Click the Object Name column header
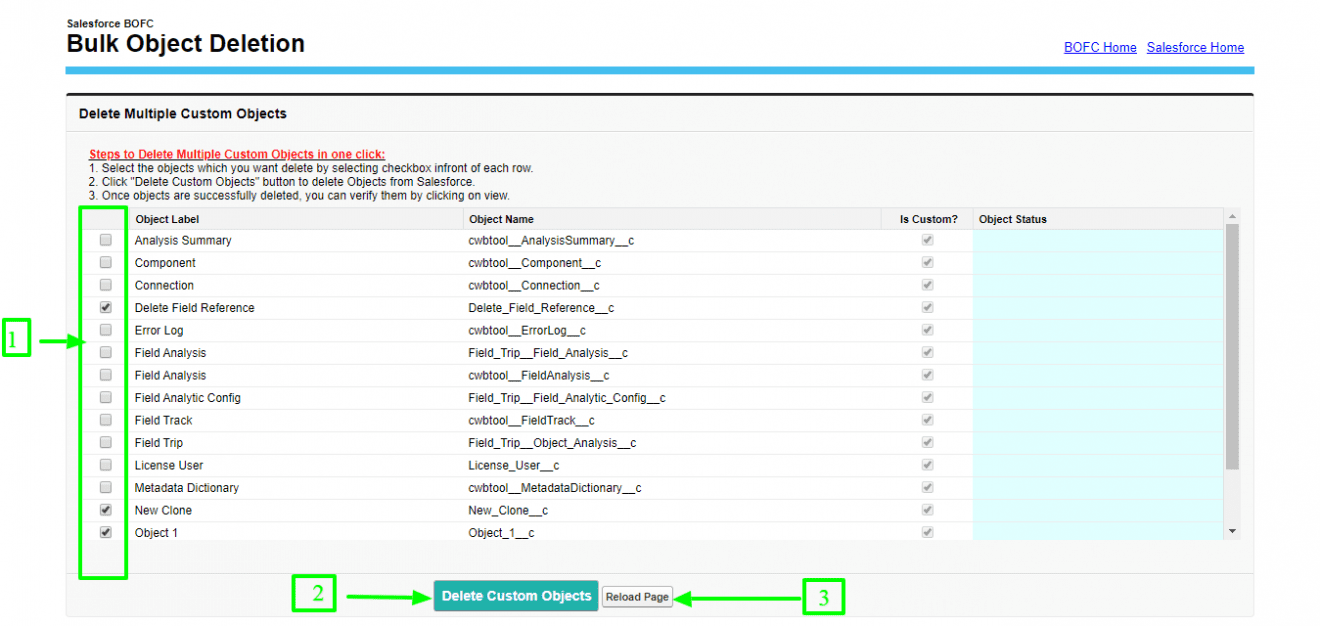Screen dimensions: 1320x626 [501, 219]
